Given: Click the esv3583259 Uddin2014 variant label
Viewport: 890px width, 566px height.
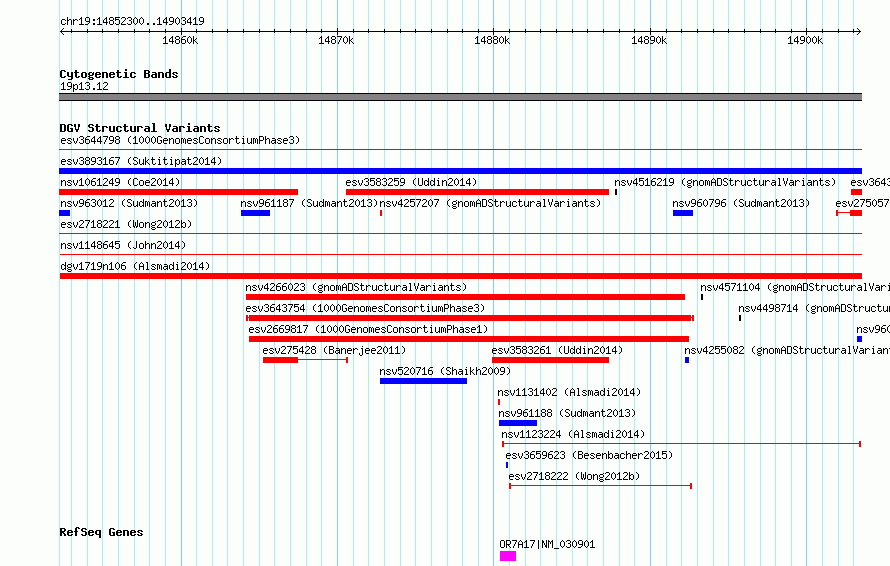Looking at the screenshot, I should pos(411,182).
